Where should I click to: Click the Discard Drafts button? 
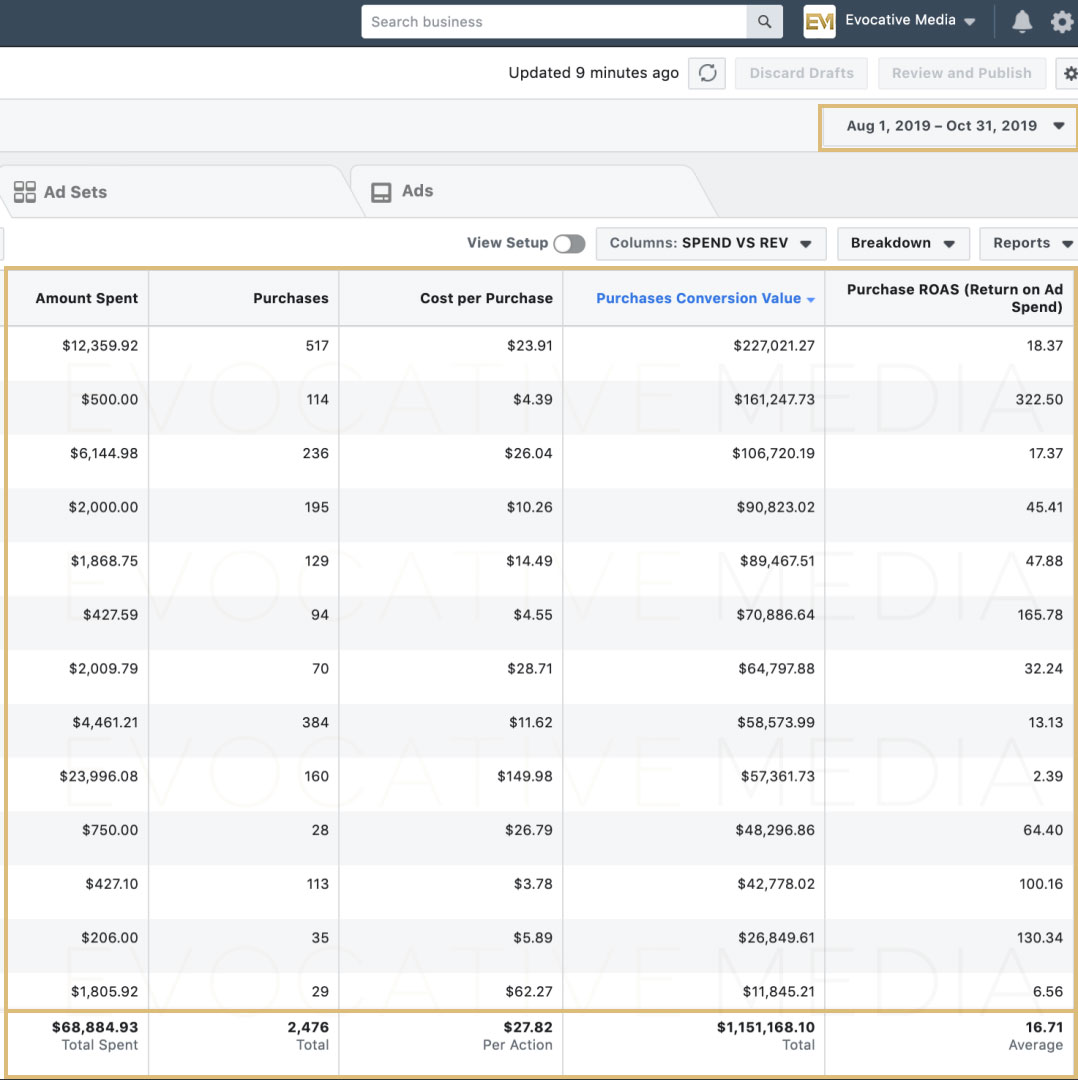801,73
